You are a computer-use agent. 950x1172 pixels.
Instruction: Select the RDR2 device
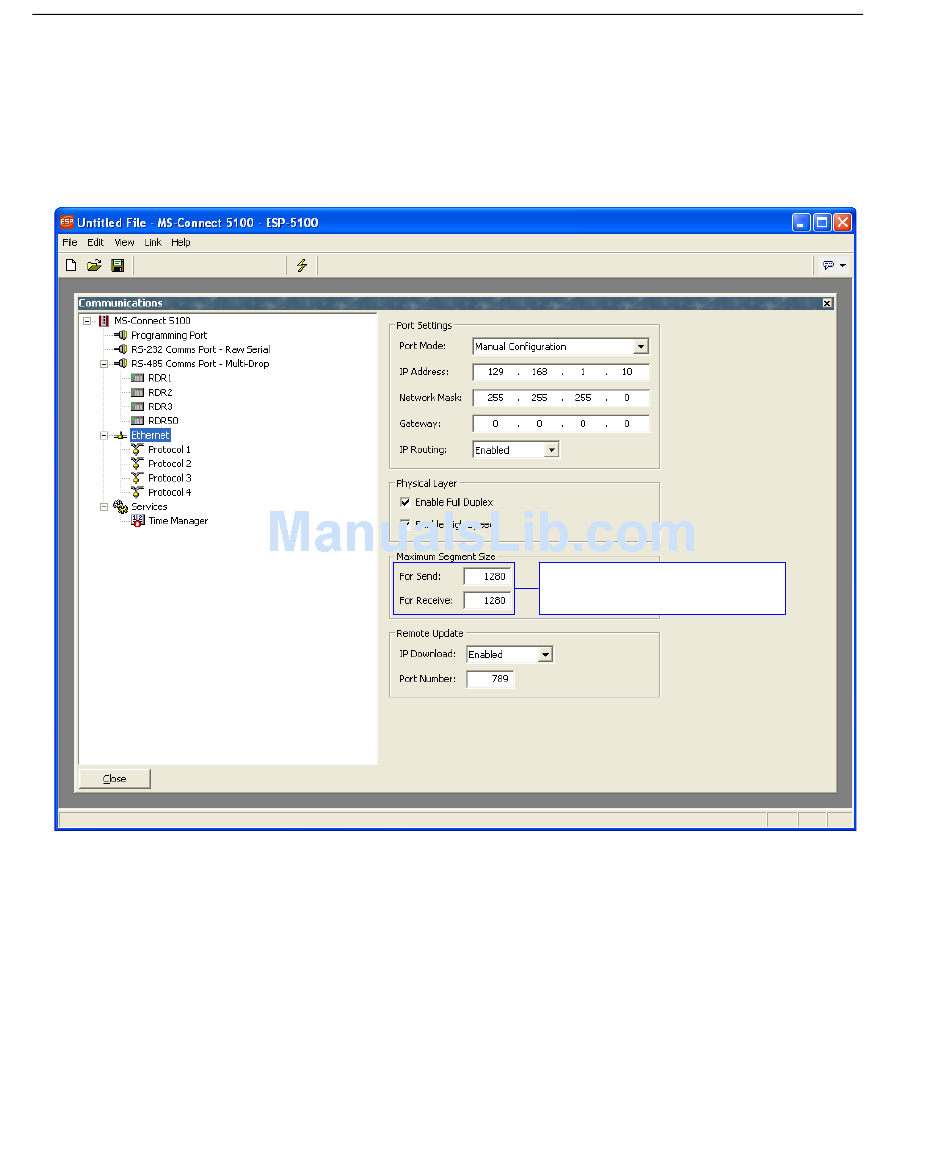pos(160,392)
